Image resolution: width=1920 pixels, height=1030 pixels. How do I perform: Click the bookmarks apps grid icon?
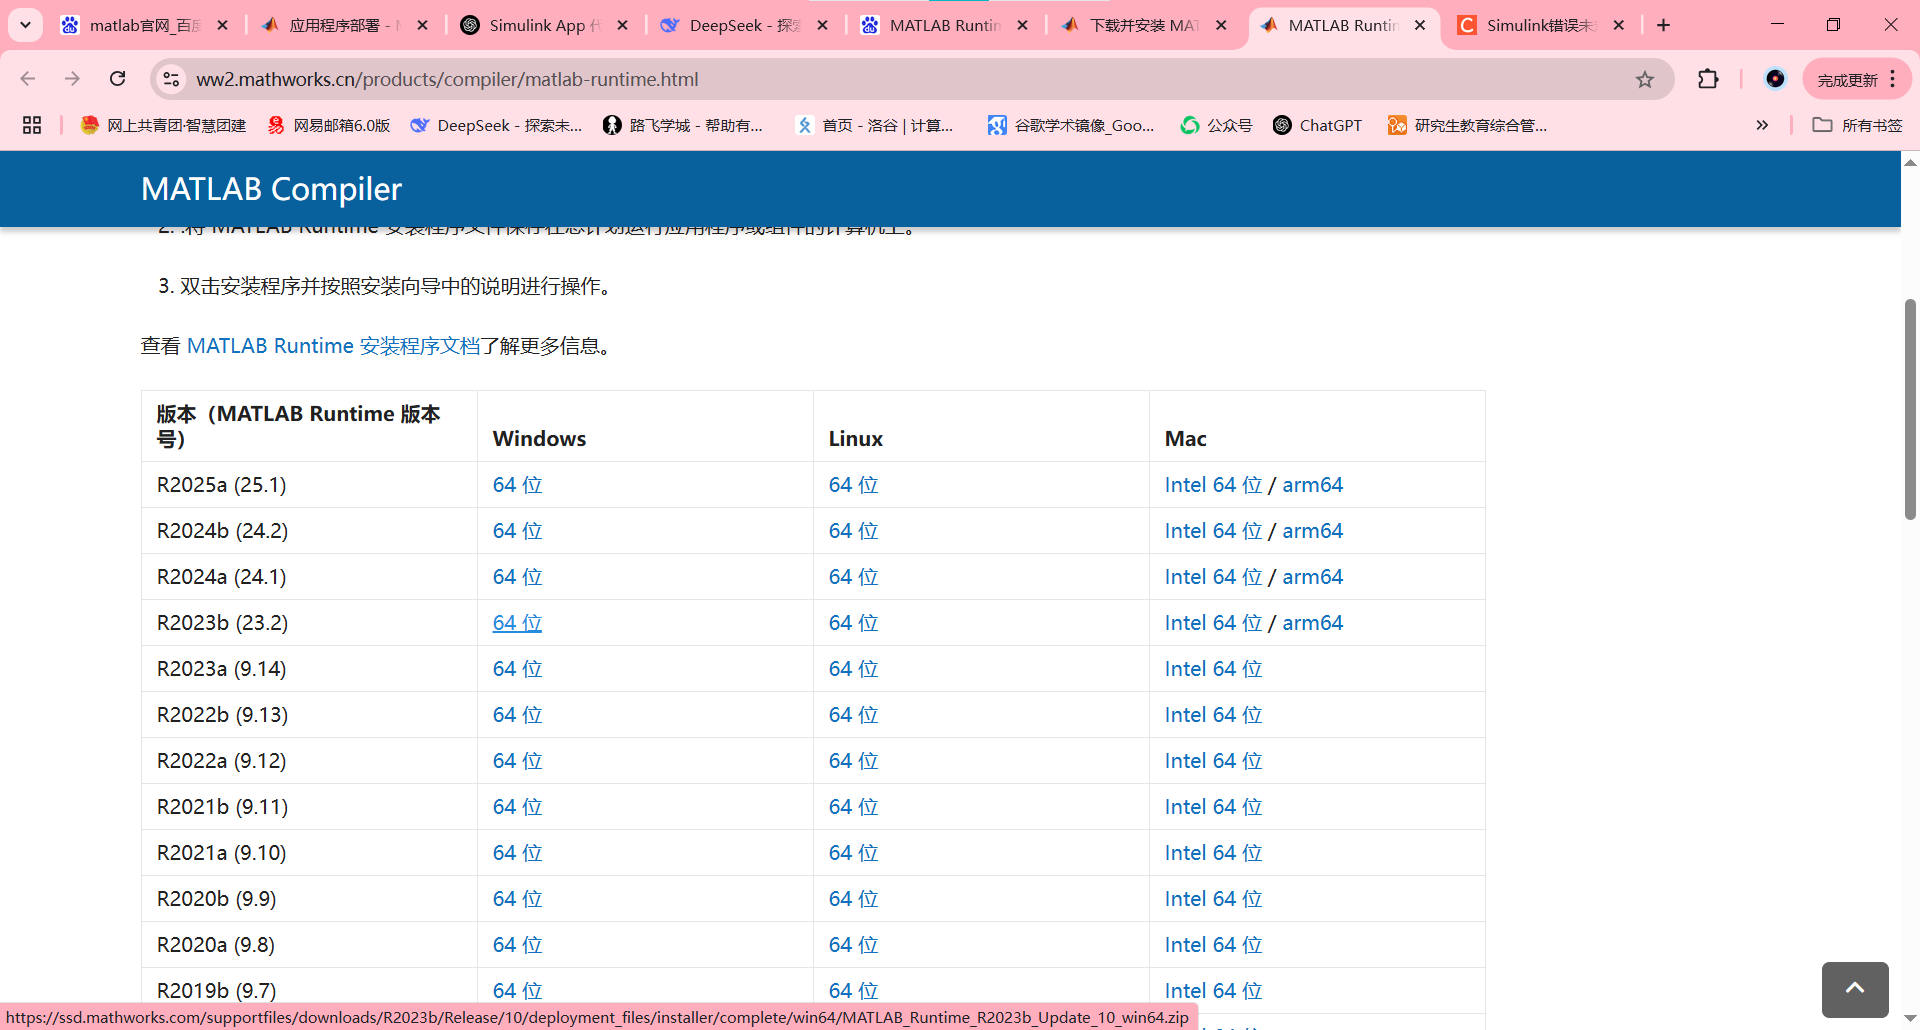pyautogui.click(x=31, y=125)
